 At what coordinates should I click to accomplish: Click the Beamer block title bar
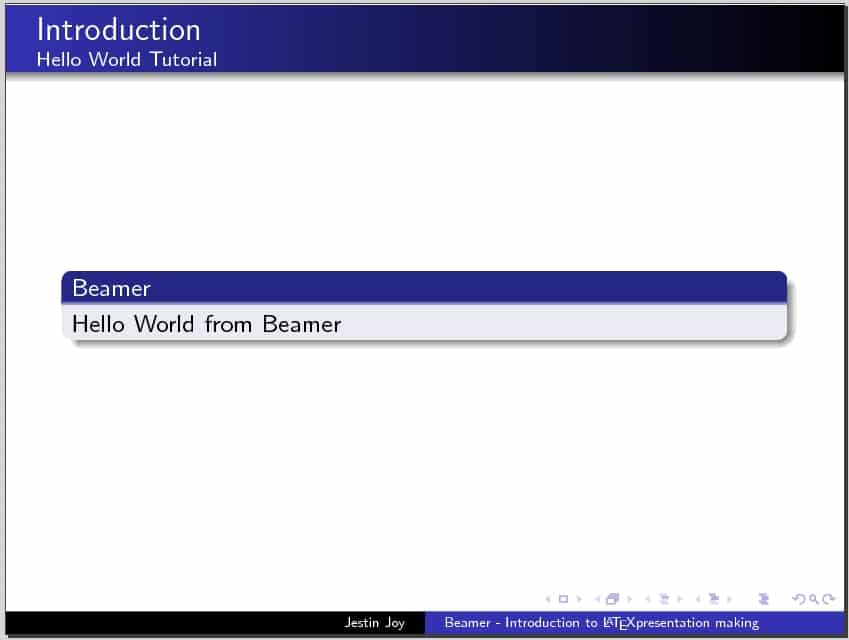coord(424,288)
